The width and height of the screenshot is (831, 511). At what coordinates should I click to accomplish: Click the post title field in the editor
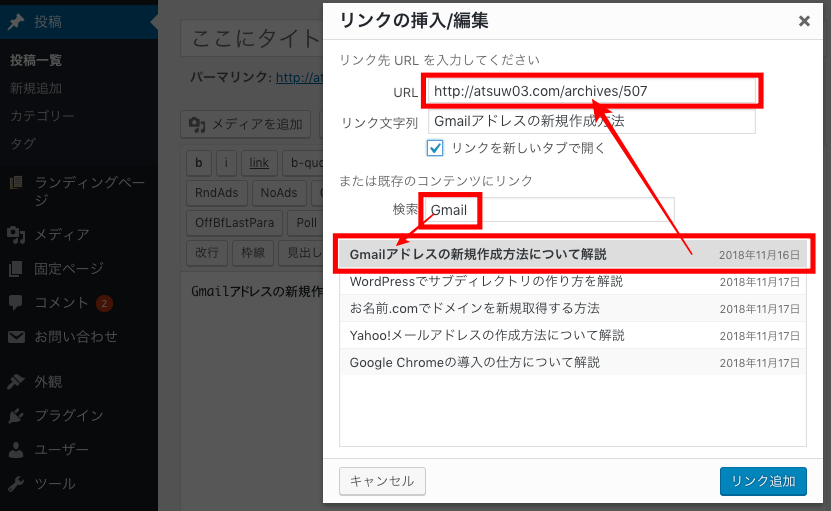point(252,38)
